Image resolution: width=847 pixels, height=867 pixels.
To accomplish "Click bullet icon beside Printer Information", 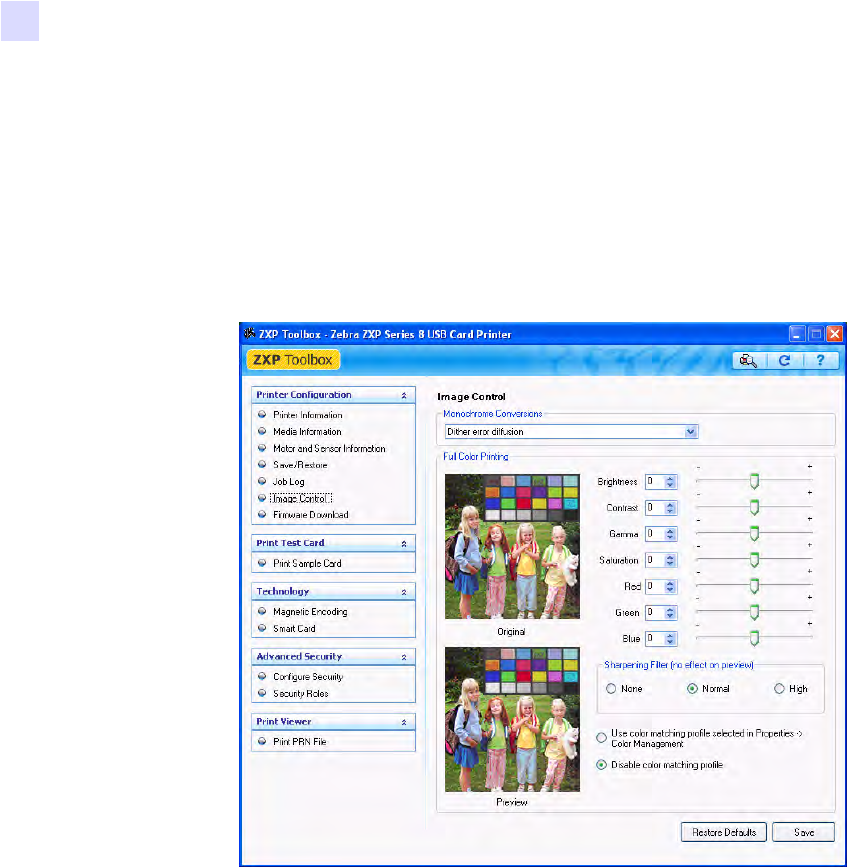I will click(262, 414).
